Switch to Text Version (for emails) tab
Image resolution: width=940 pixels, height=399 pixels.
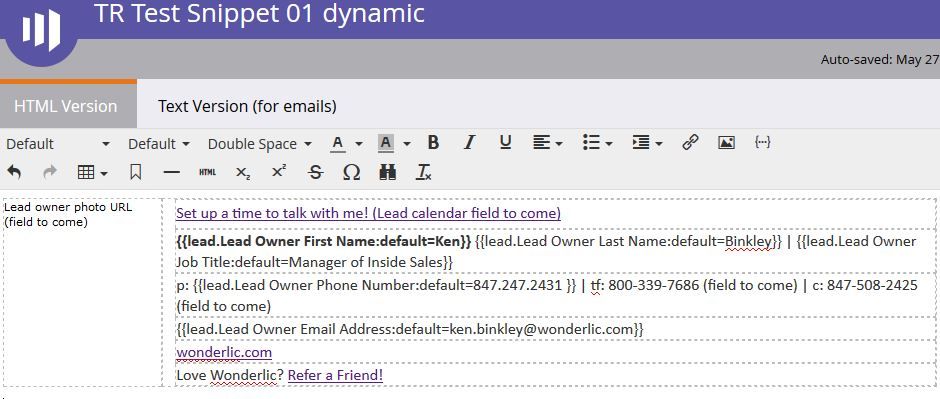coord(247,106)
